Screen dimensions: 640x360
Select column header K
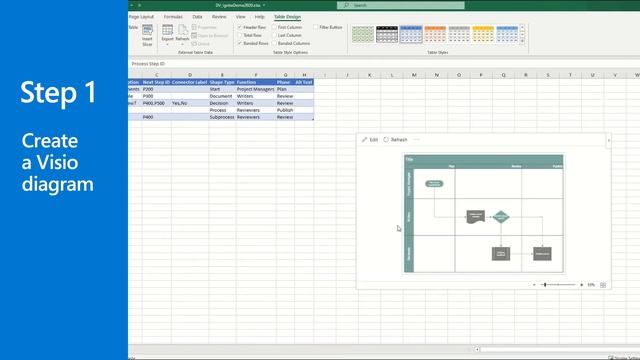pyautogui.click(x=369, y=75)
